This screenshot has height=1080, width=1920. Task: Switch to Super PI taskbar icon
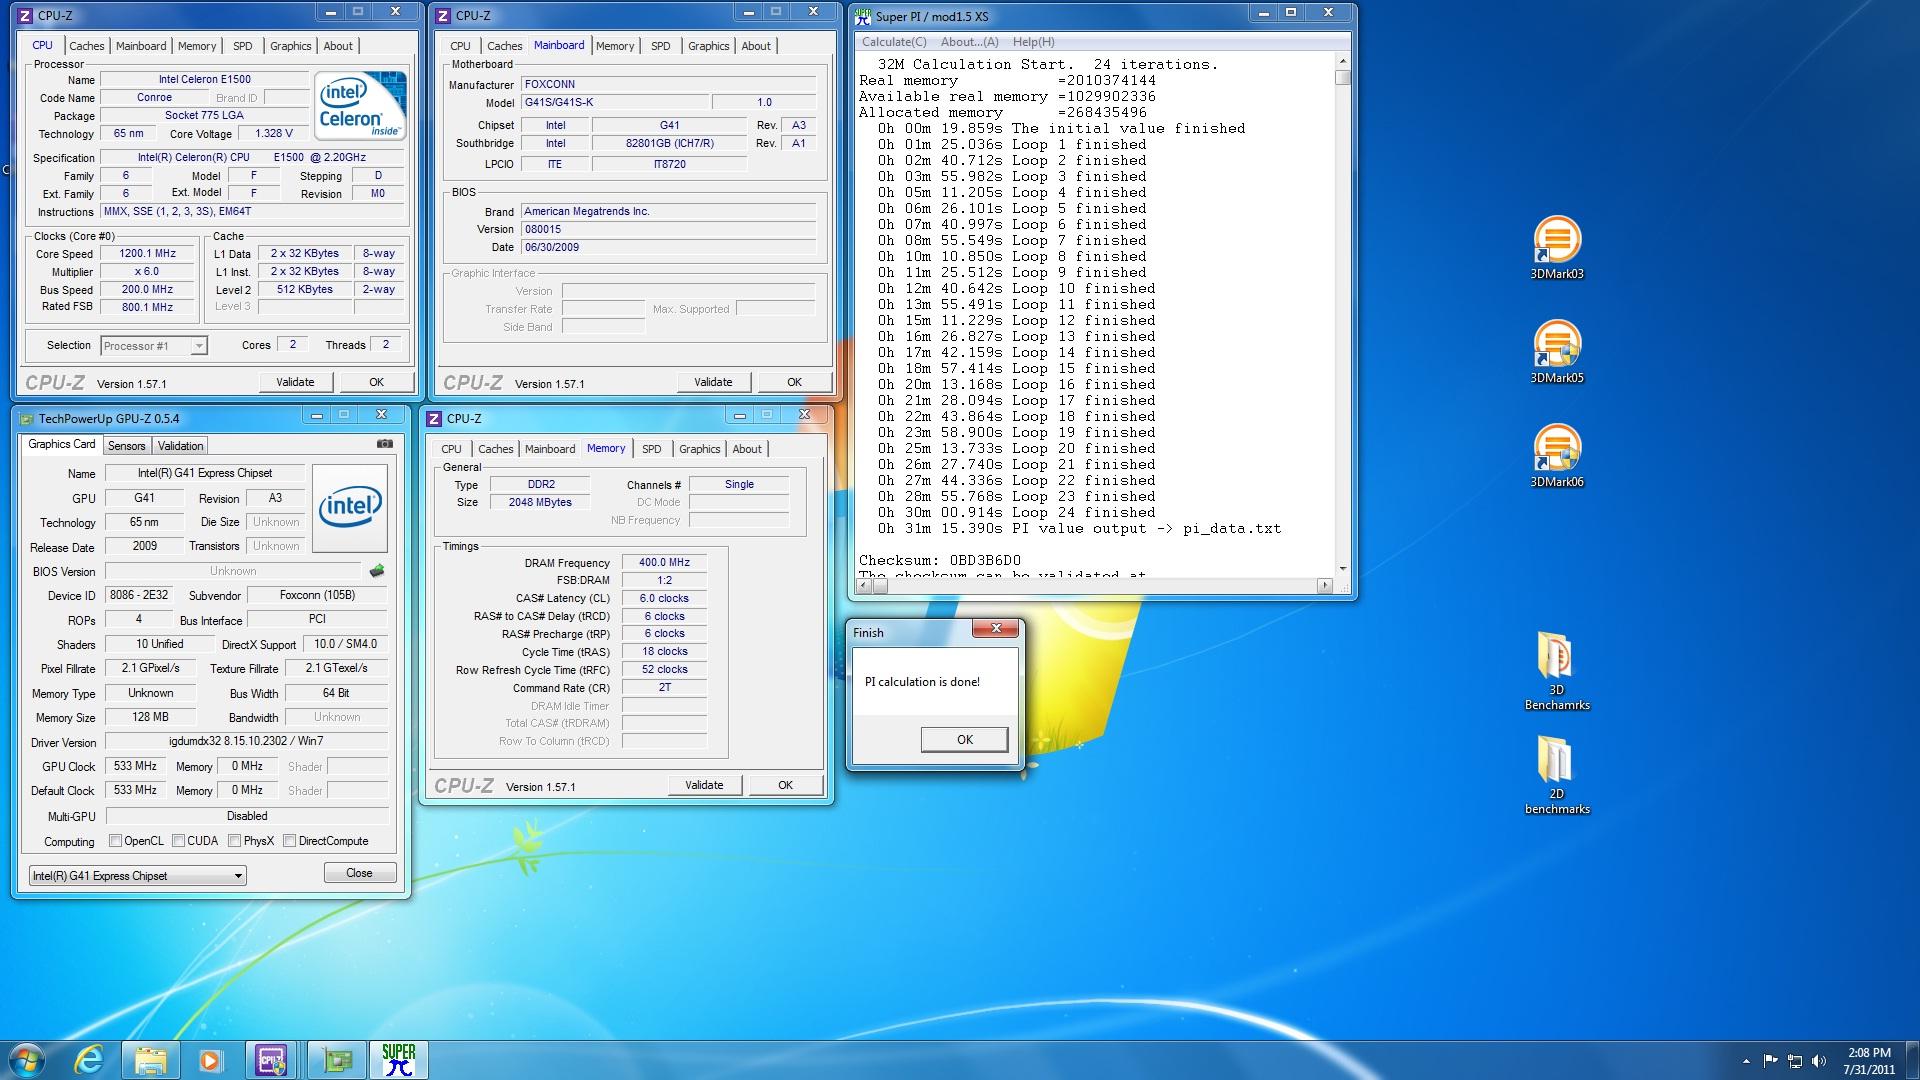point(399,1060)
